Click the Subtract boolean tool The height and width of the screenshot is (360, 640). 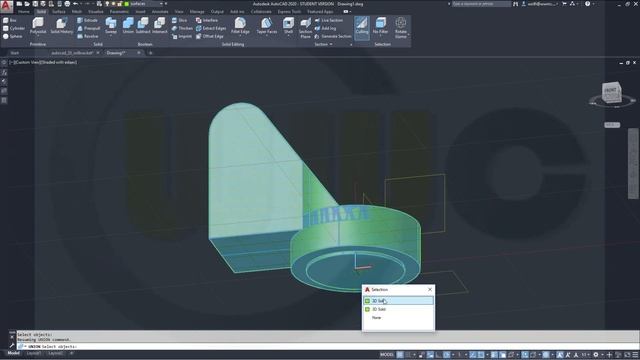pos(143,26)
